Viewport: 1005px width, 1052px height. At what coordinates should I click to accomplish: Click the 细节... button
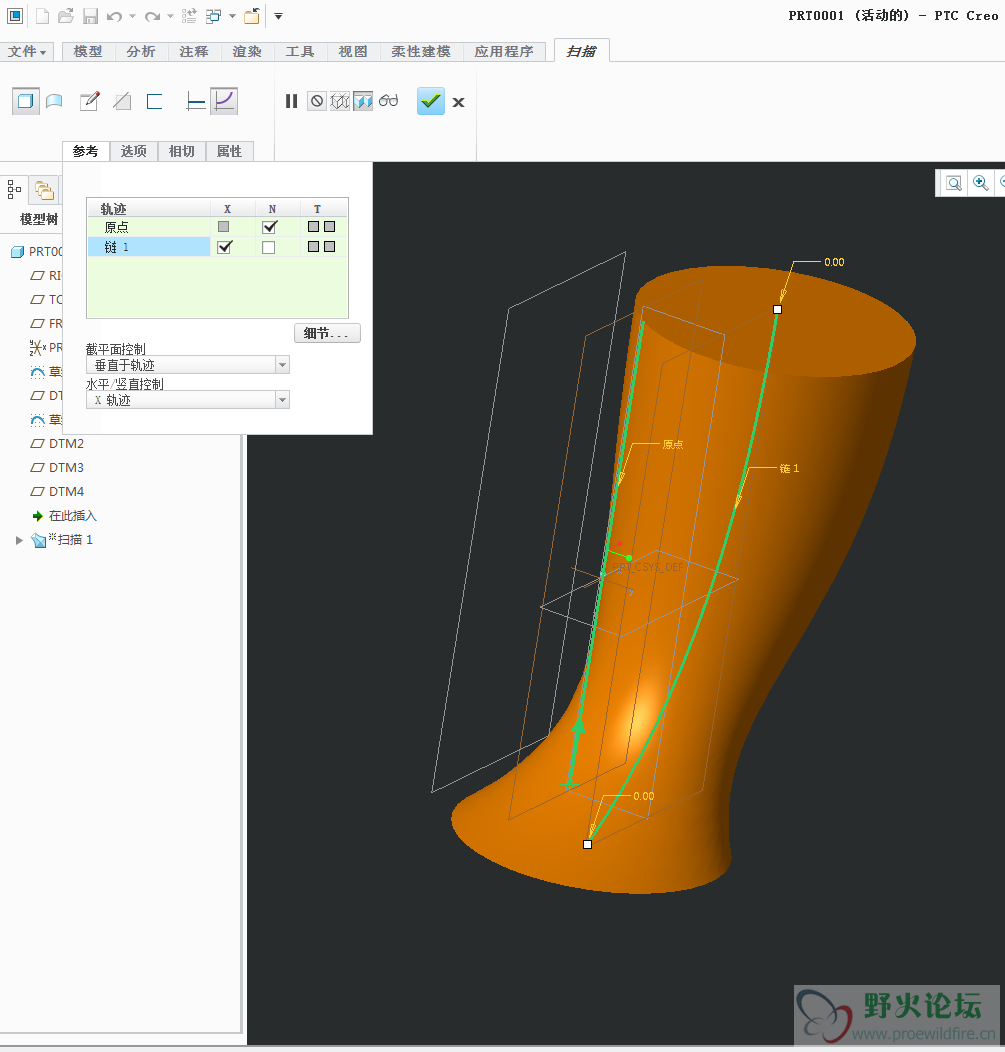point(327,333)
